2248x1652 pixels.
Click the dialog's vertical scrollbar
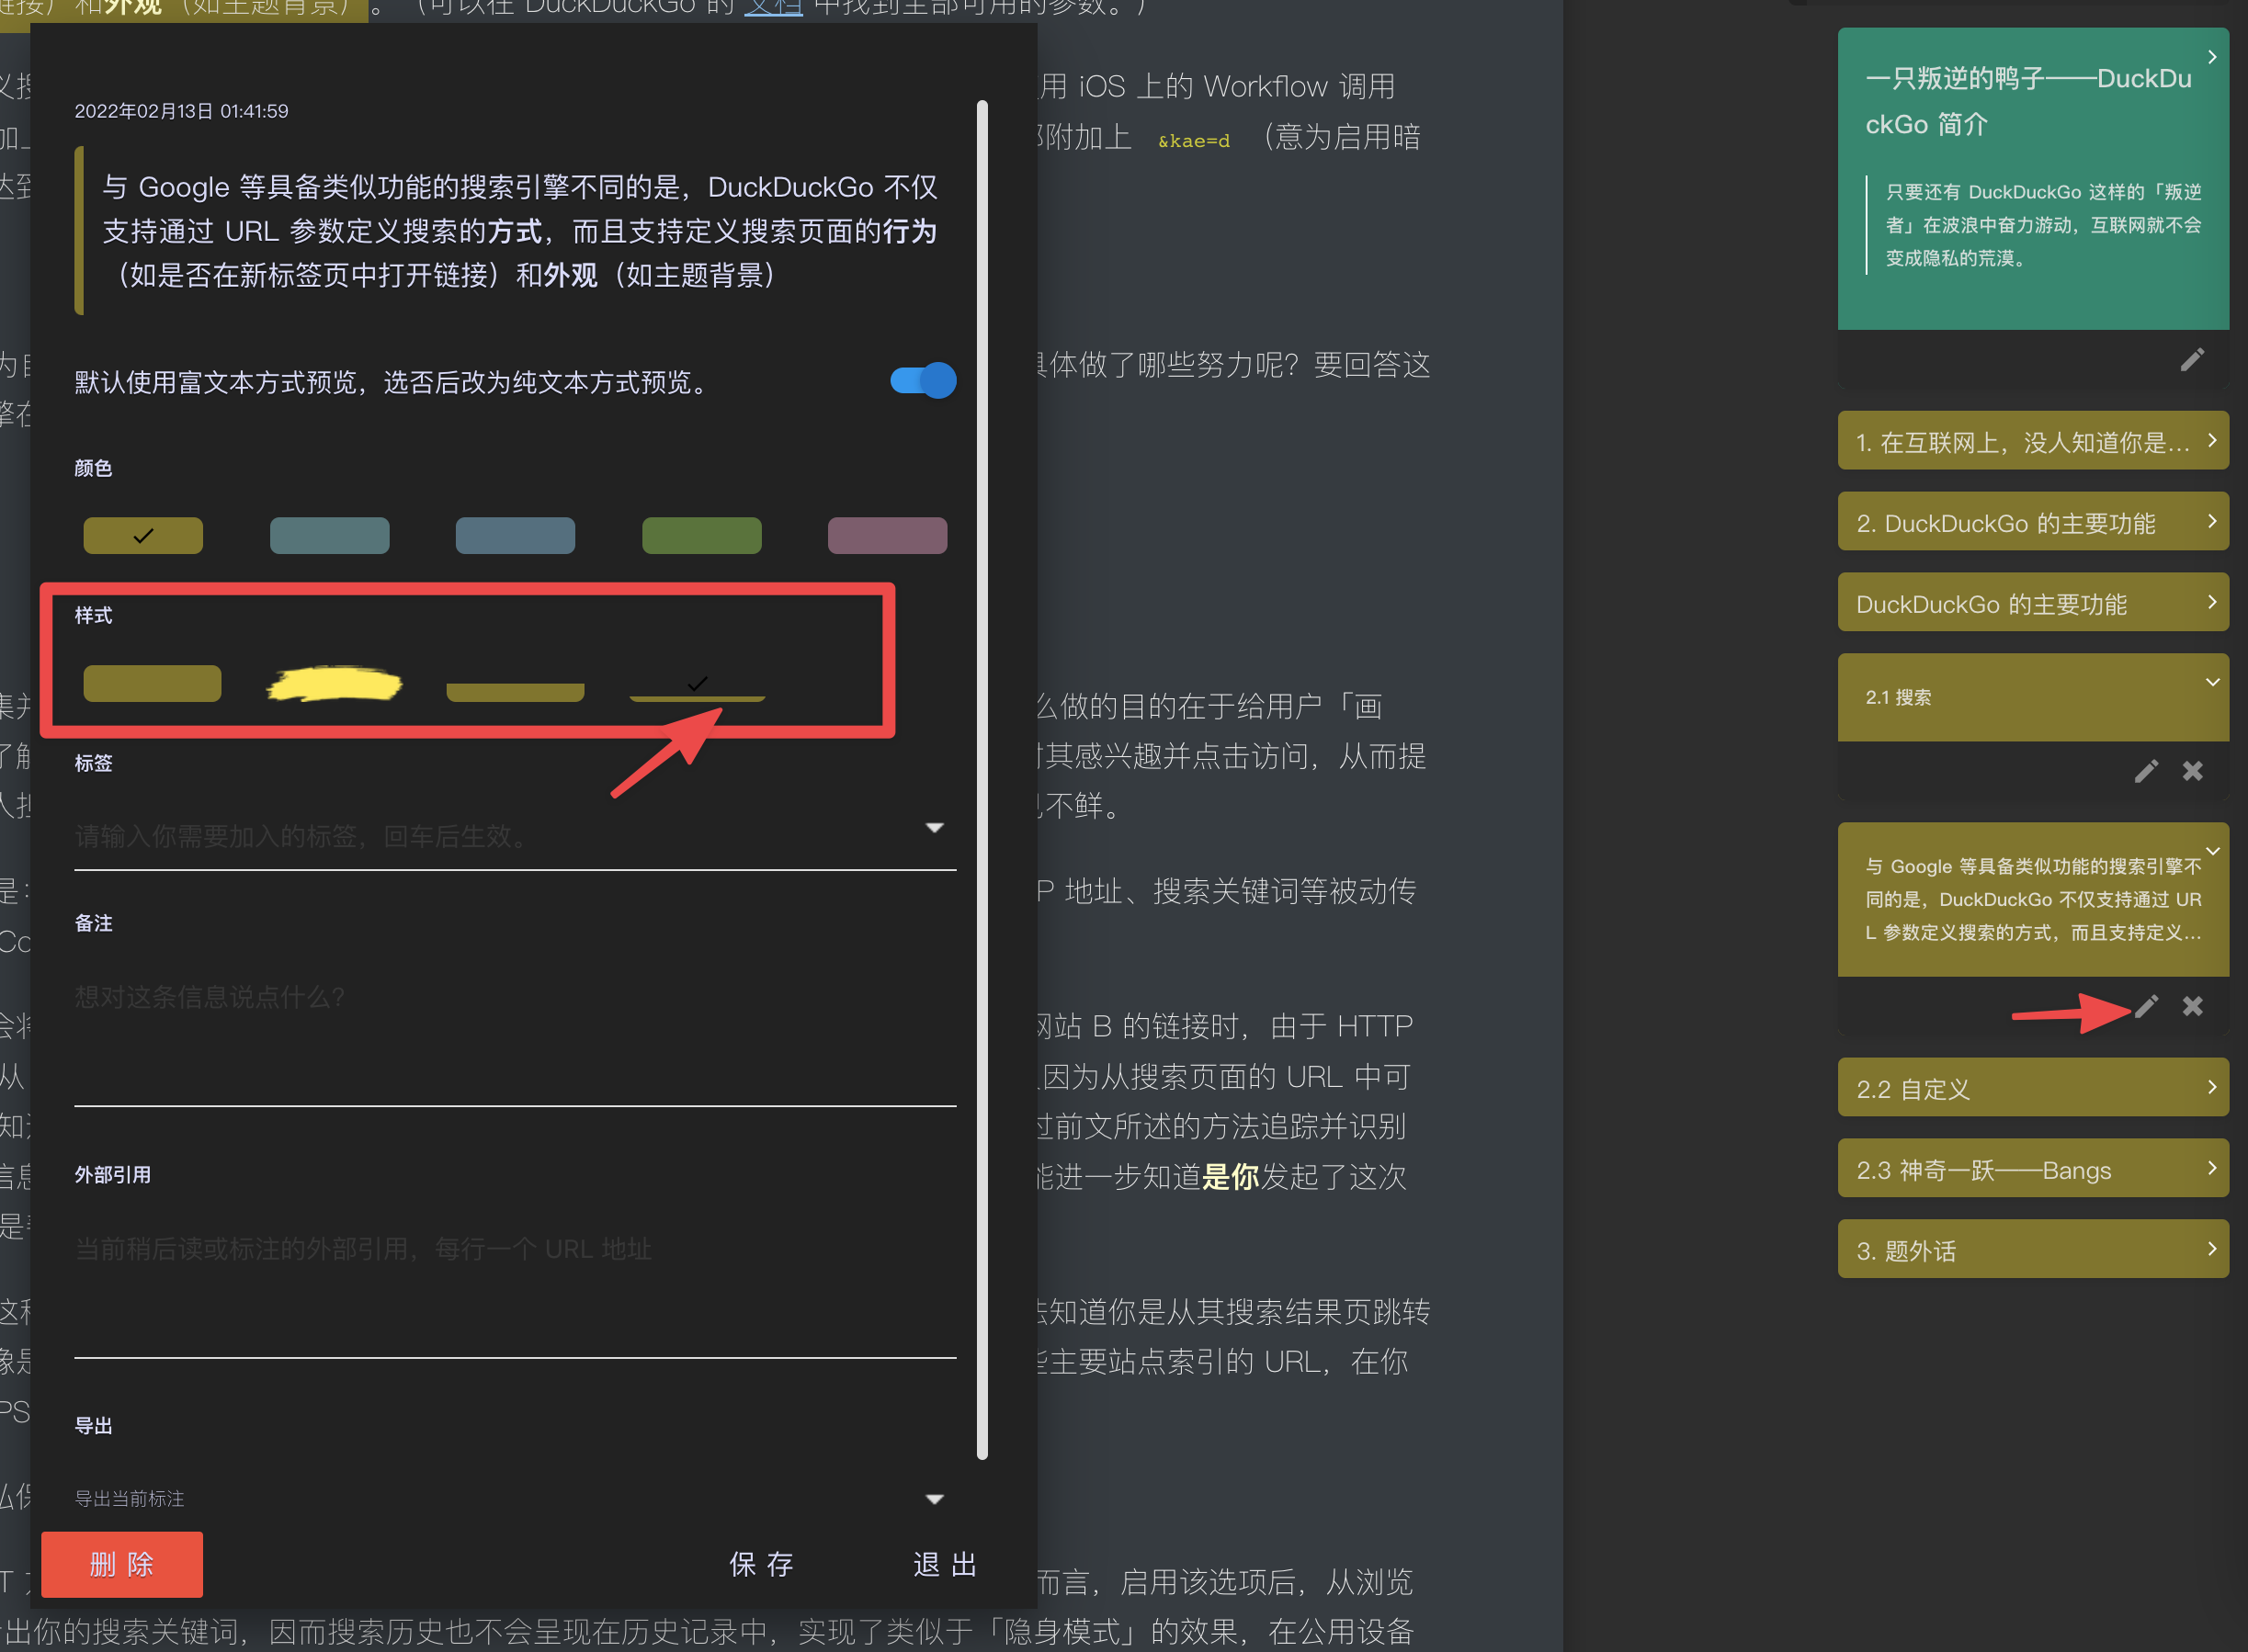pos(982,780)
